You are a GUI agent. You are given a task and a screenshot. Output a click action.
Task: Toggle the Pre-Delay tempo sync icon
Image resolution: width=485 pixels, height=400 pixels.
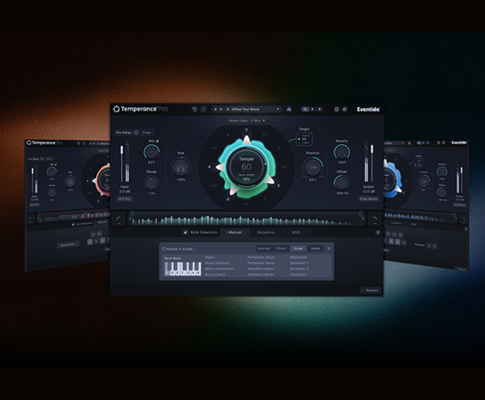click(x=136, y=133)
